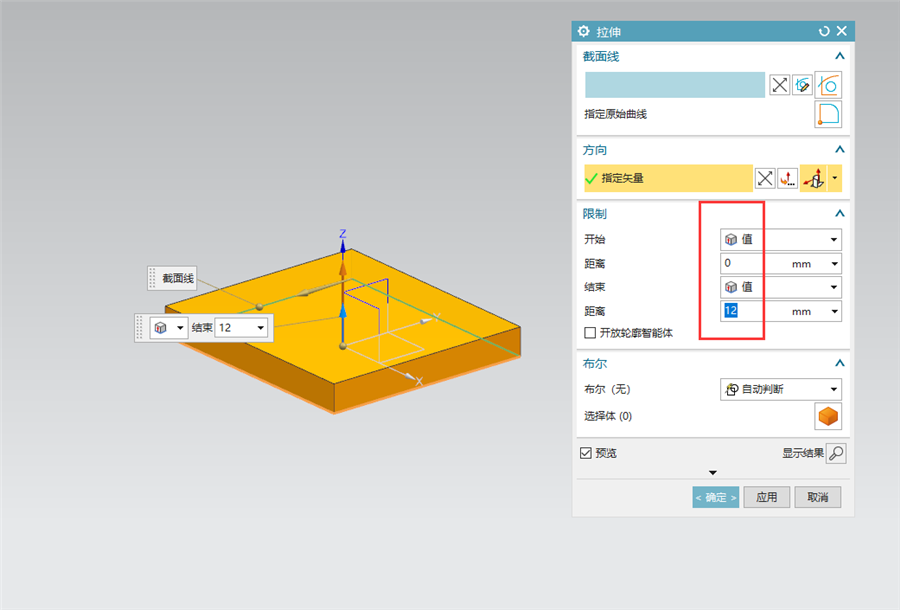
Task: Open the vector dialog icon beside 指定矢量
Action: coord(788,178)
